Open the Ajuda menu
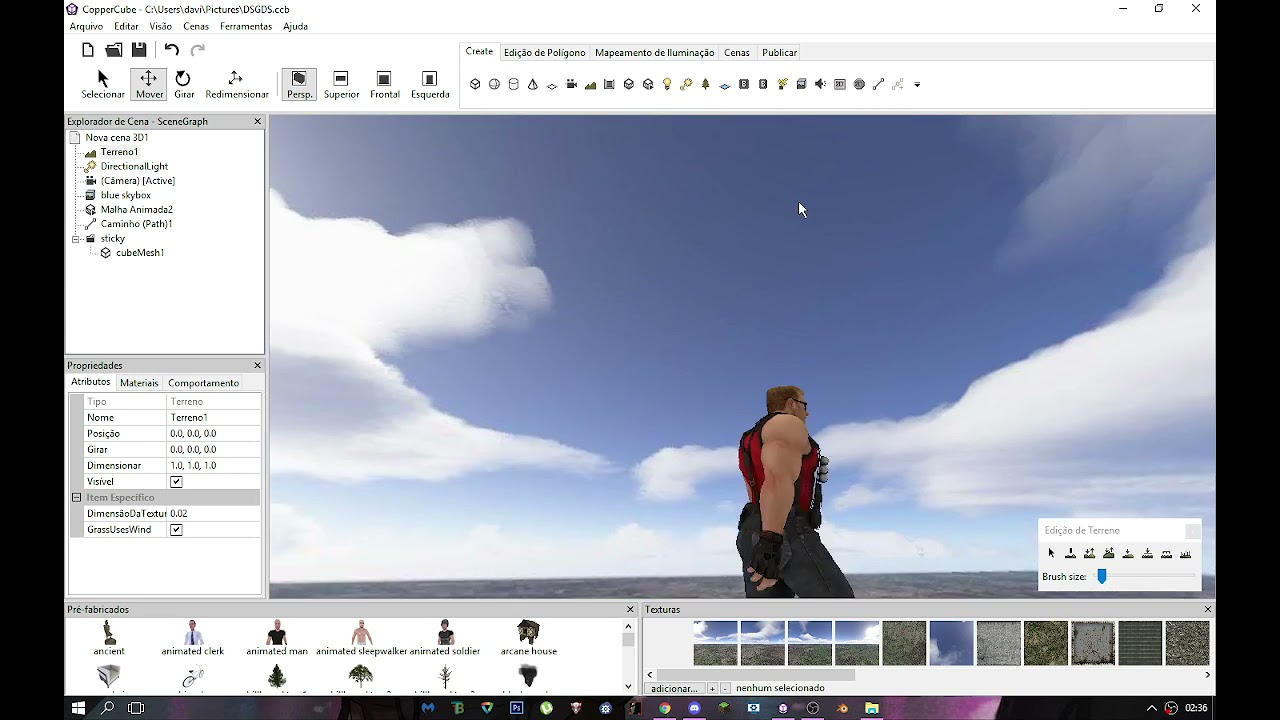 coord(295,26)
